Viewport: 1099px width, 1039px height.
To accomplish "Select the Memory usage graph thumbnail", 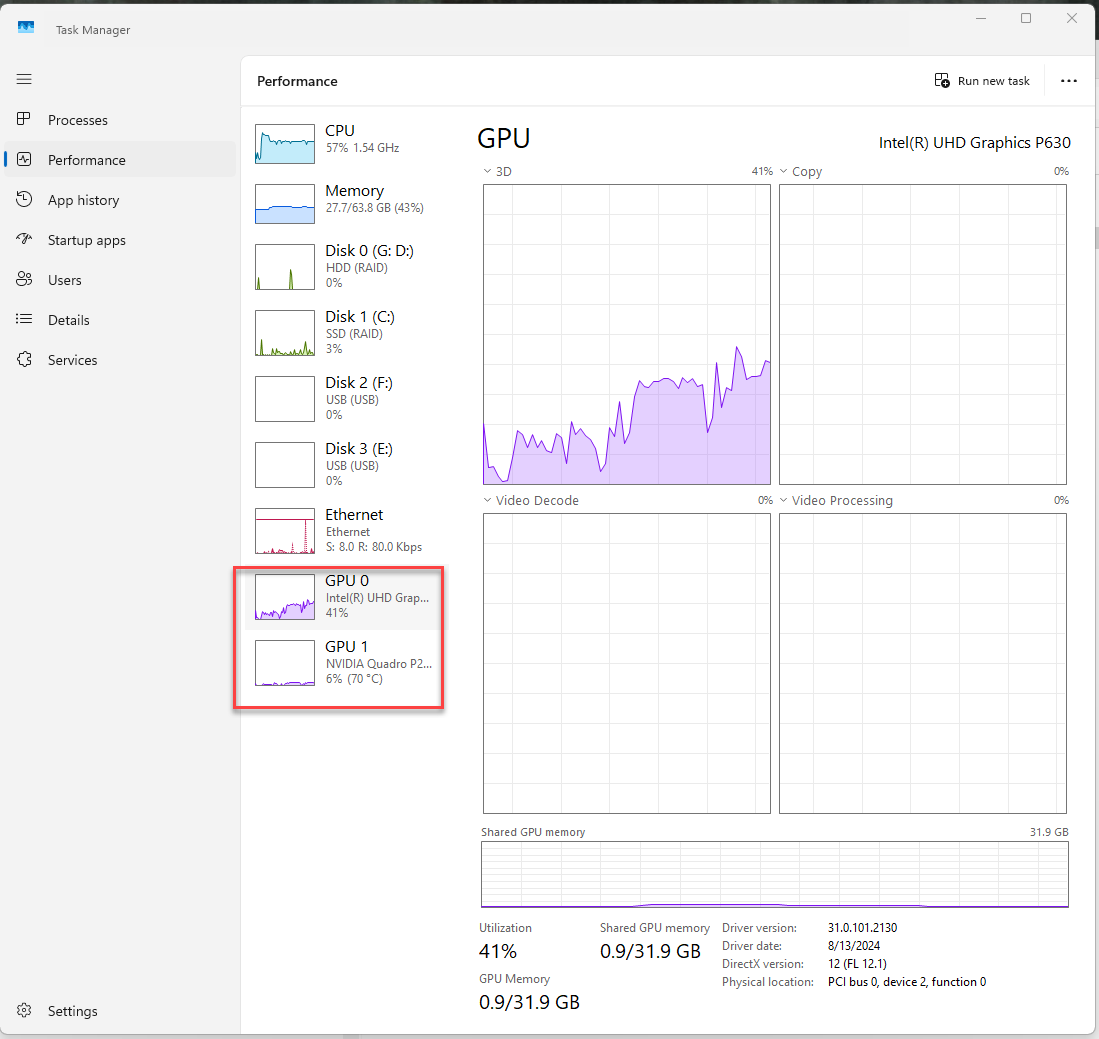I will click(x=285, y=204).
